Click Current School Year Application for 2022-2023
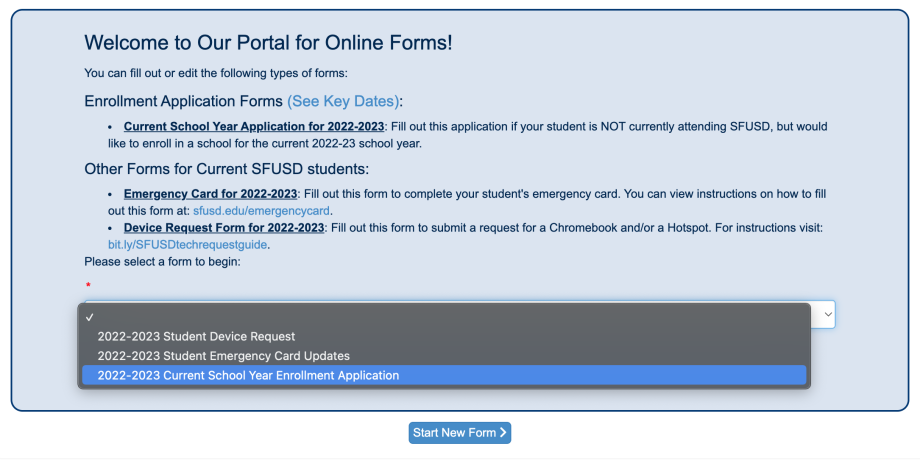Image resolution: width=920 pixels, height=460 pixels. point(254,127)
